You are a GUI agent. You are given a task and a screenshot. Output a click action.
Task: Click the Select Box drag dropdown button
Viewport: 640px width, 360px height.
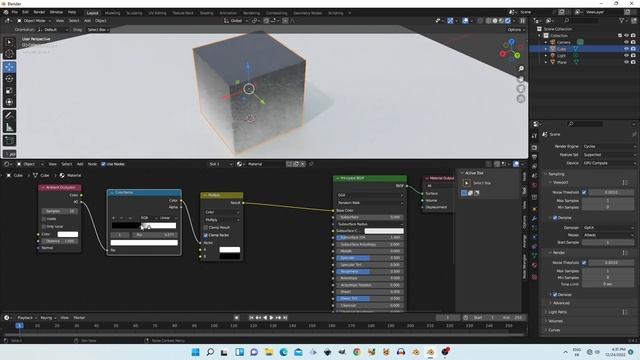tap(97, 30)
